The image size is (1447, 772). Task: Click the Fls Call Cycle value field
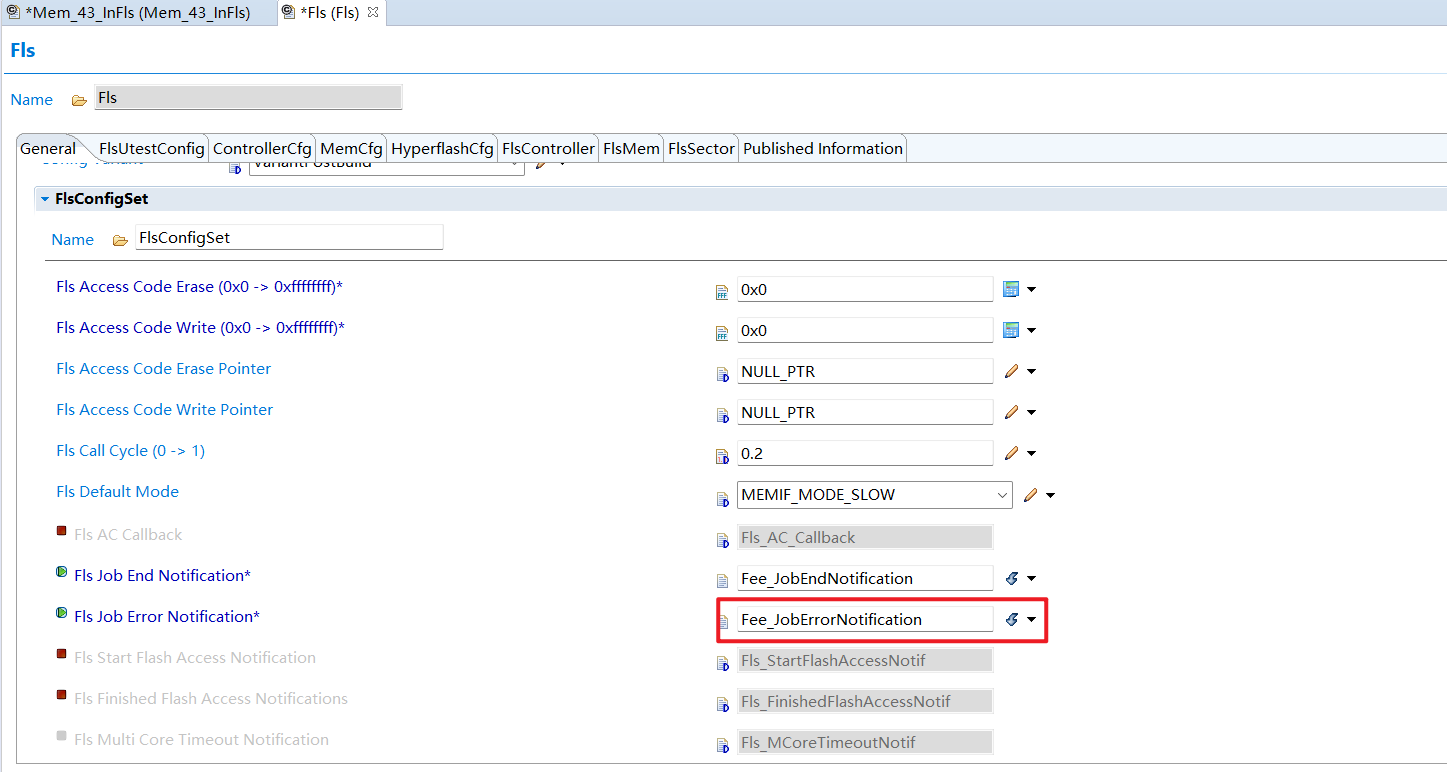pos(864,453)
